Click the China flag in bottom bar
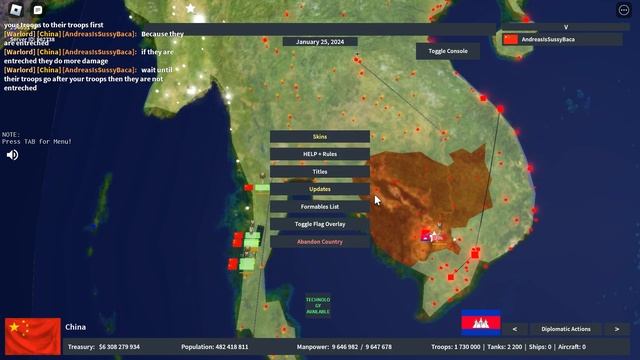The image size is (640, 360). [33, 336]
